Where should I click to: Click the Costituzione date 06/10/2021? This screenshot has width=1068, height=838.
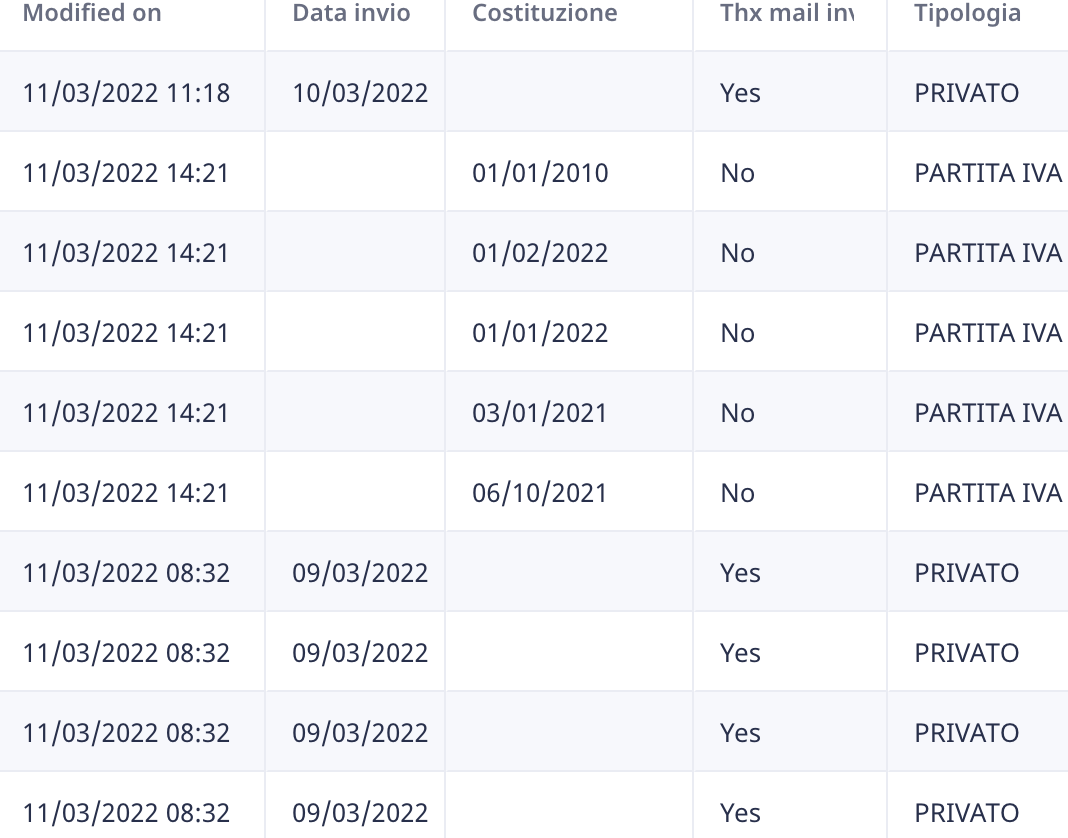(540, 493)
